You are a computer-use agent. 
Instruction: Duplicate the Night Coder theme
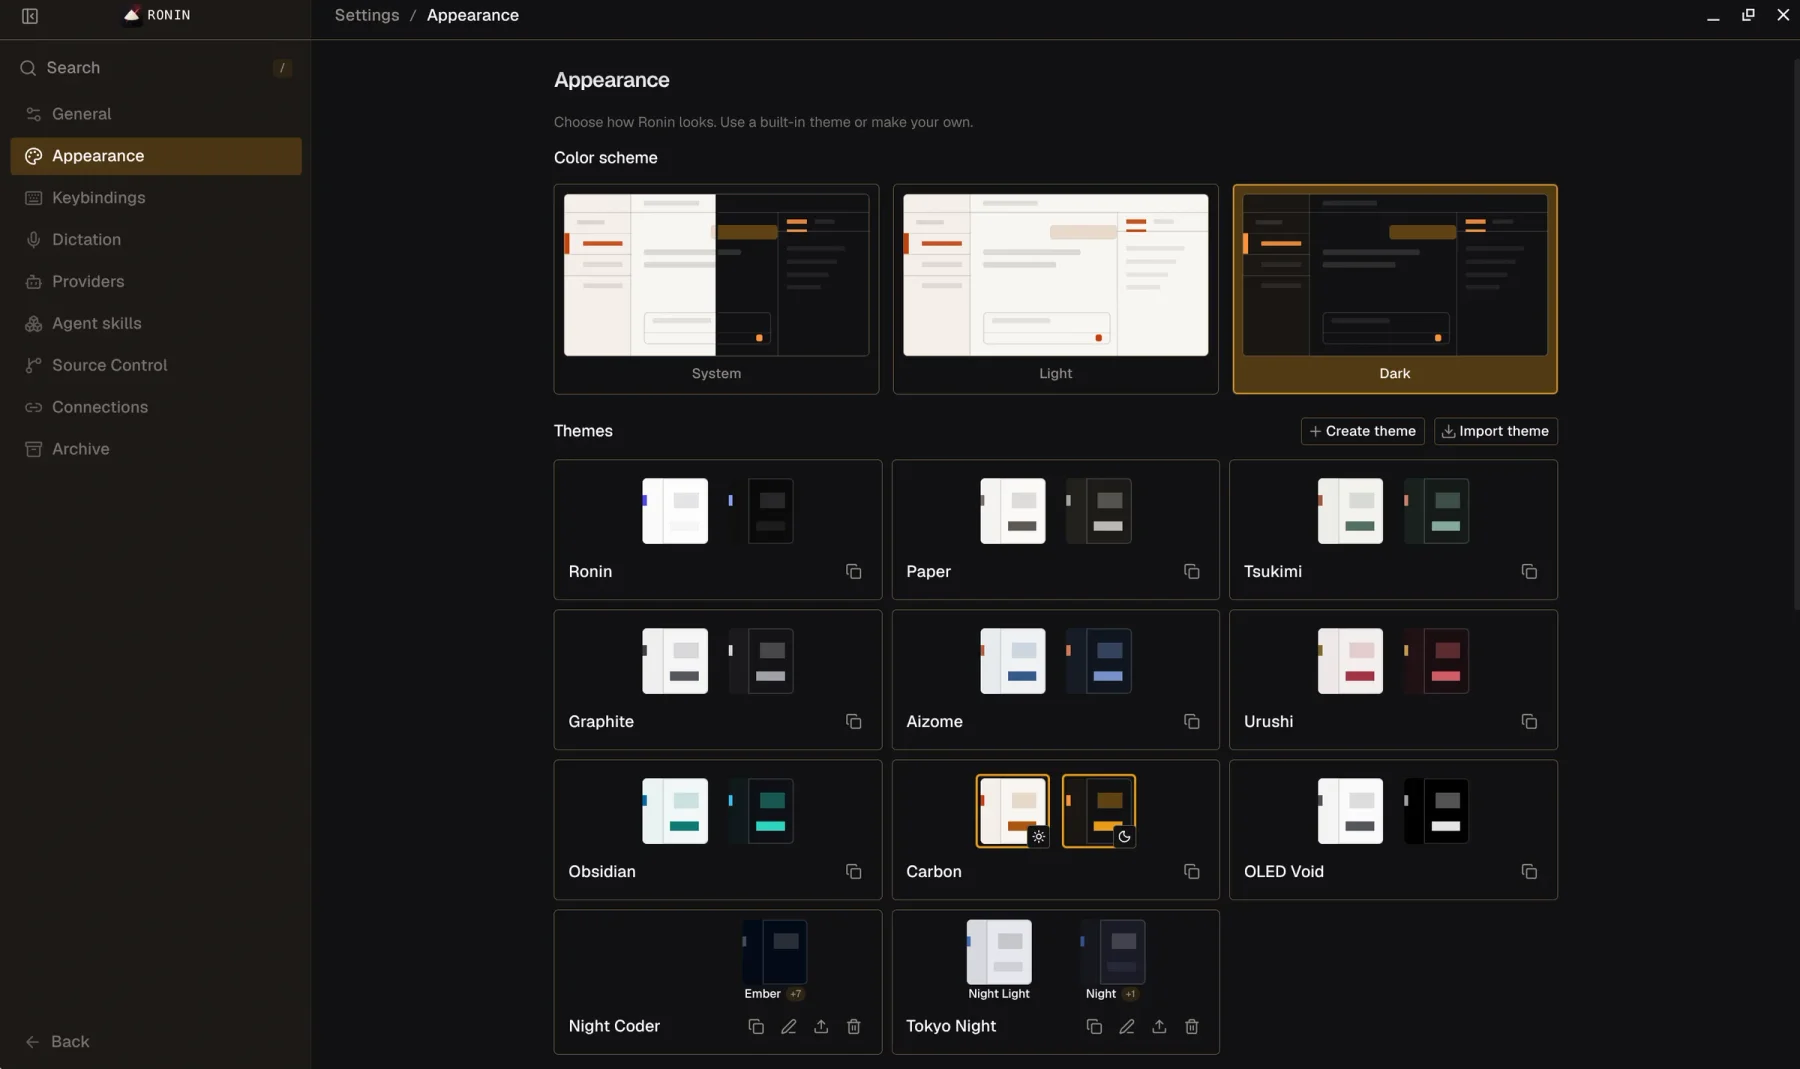click(x=756, y=1026)
